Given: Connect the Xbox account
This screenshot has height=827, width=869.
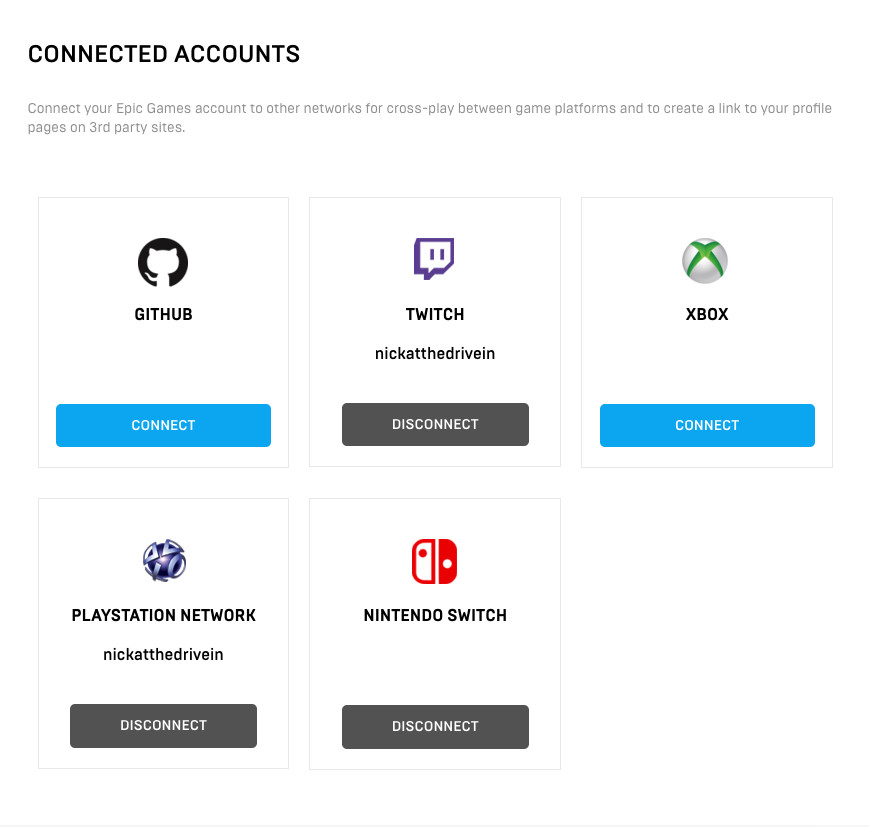Looking at the screenshot, I should click(707, 425).
